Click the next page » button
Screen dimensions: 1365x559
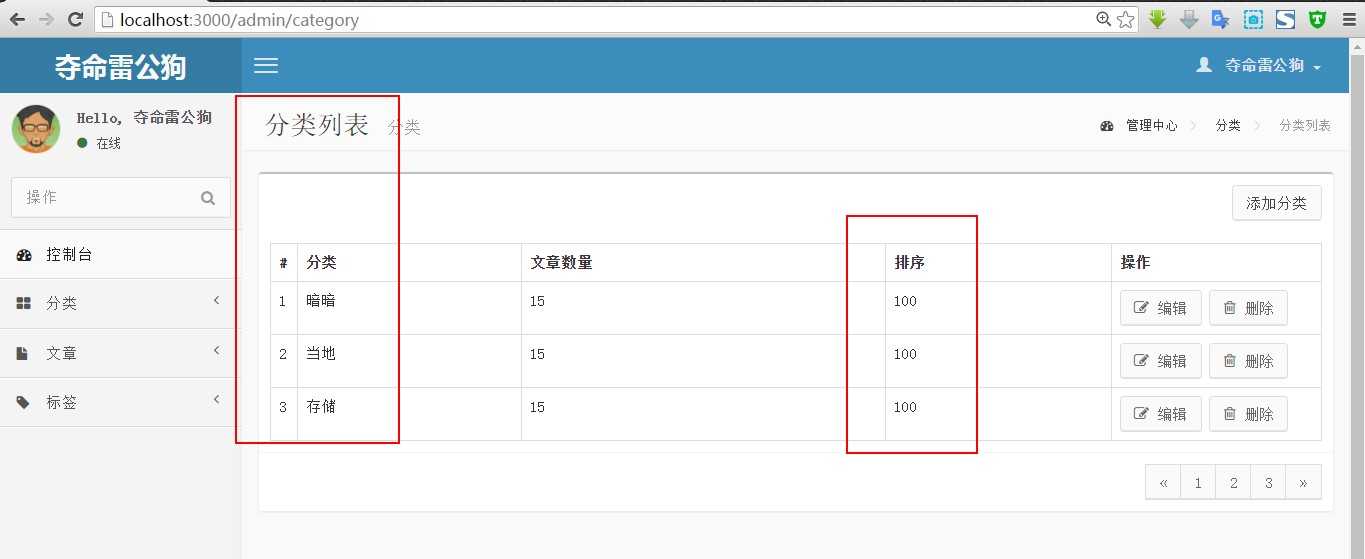click(1303, 482)
